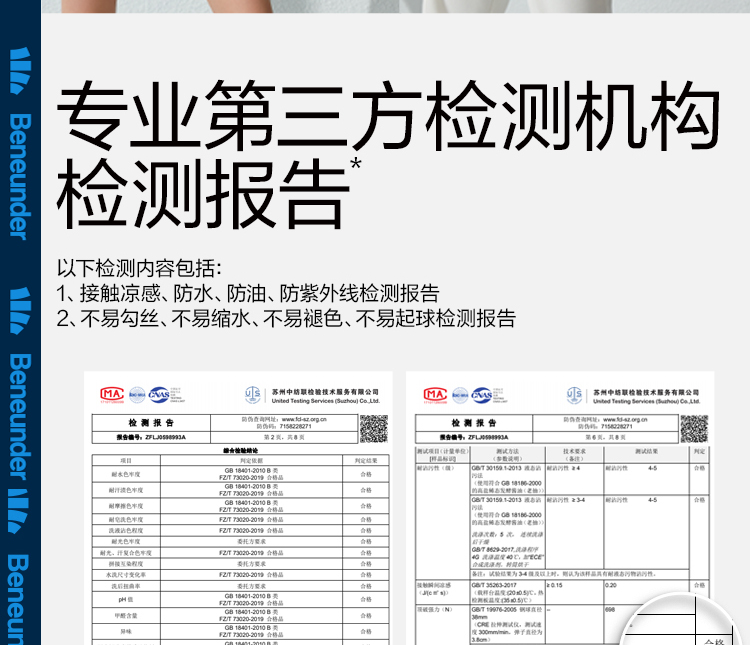
Task: Open the page 2 test report thumbnail
Action: click(x=238, y=508)
